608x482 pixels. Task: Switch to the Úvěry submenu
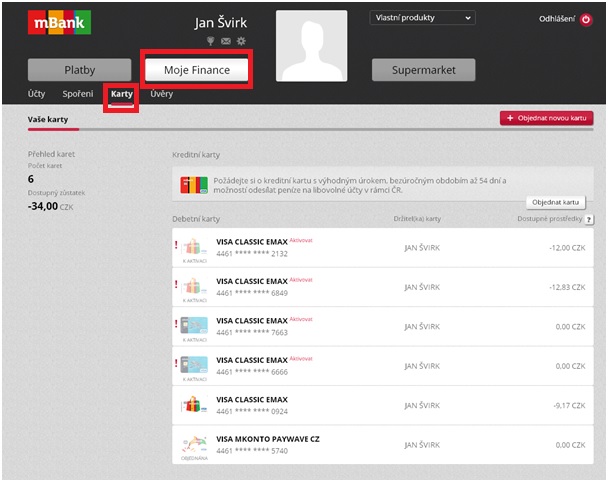[x=162, y=94]
